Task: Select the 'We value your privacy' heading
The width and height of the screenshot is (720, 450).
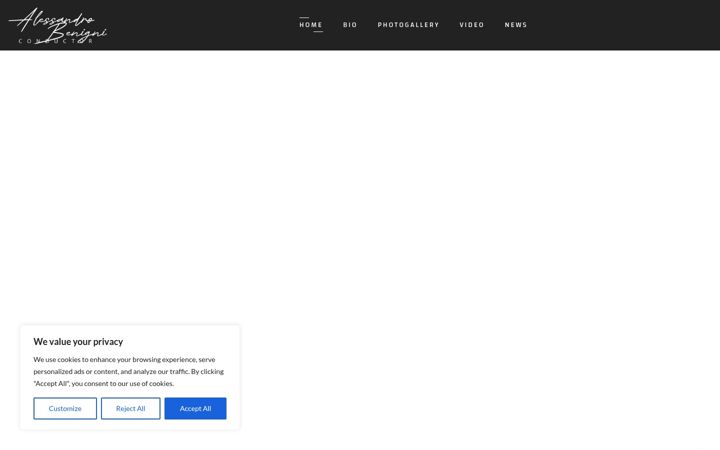Action: coord(78,342)
